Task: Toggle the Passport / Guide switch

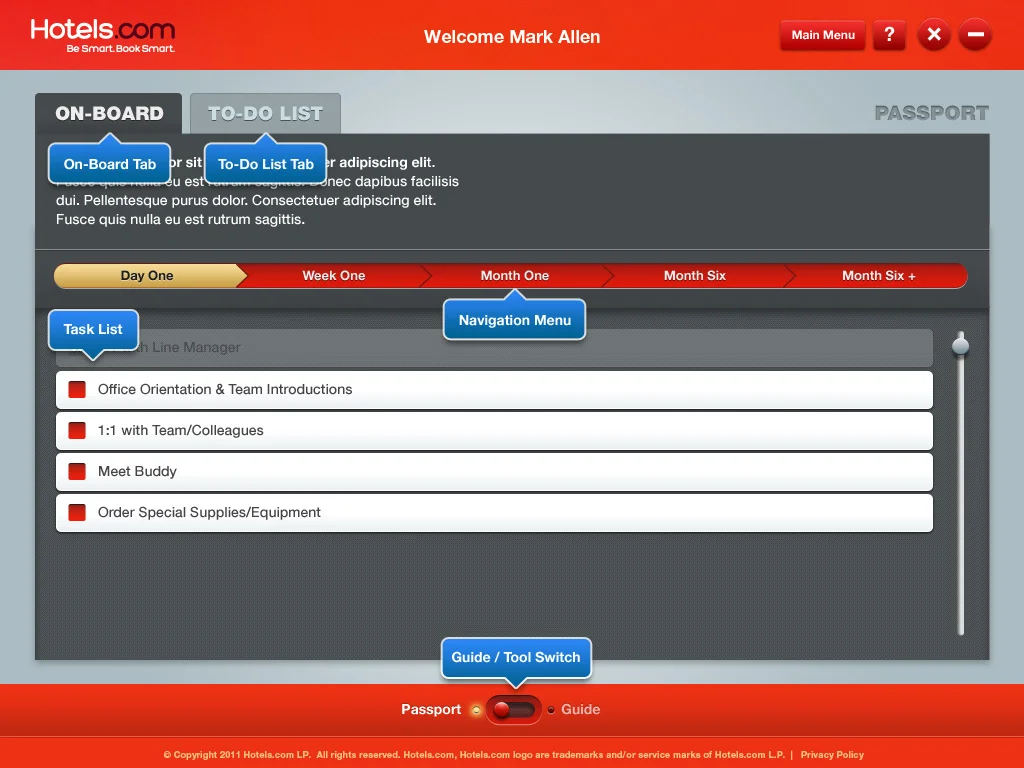Action: coord(514,710)
